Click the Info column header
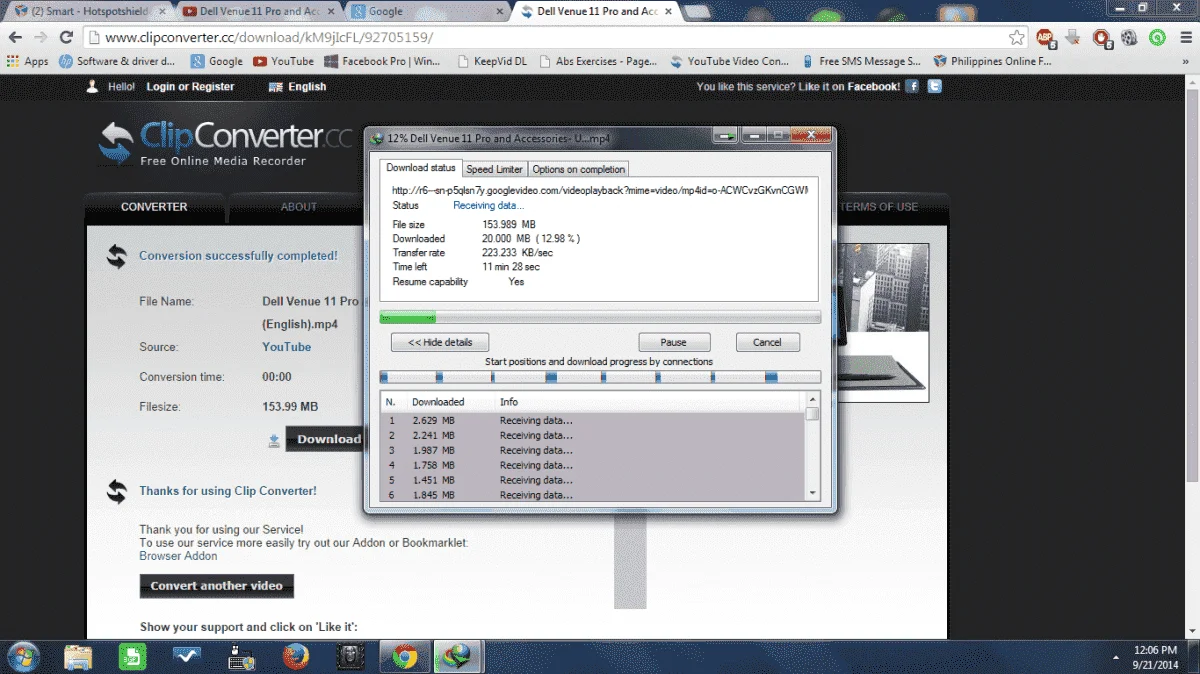The height and width of the screenshot is (674, 1200). pos(509,402)
